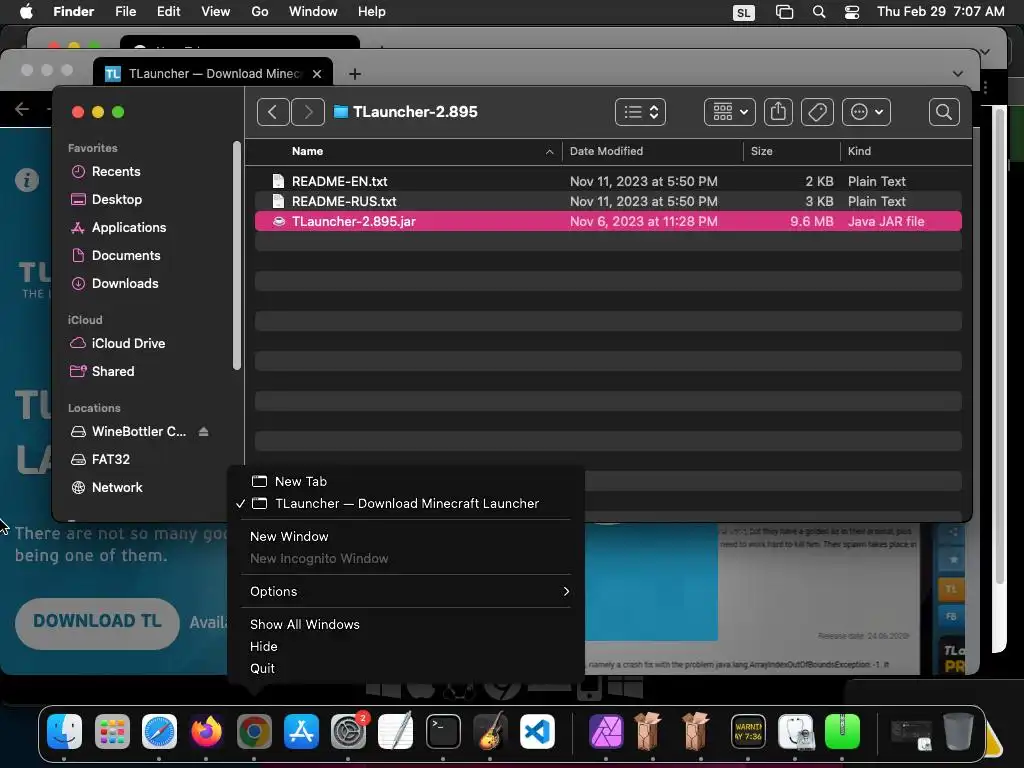Click the info icon on the TLauncher page
Image resolution: width=1024 pixels, height=768 pixels.
tap(27, 180)
